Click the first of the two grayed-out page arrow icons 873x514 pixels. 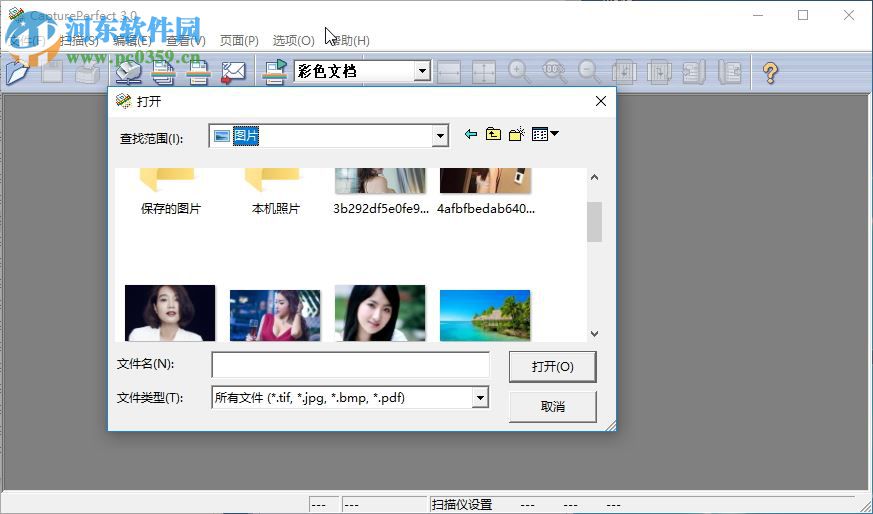coord(624,72)
